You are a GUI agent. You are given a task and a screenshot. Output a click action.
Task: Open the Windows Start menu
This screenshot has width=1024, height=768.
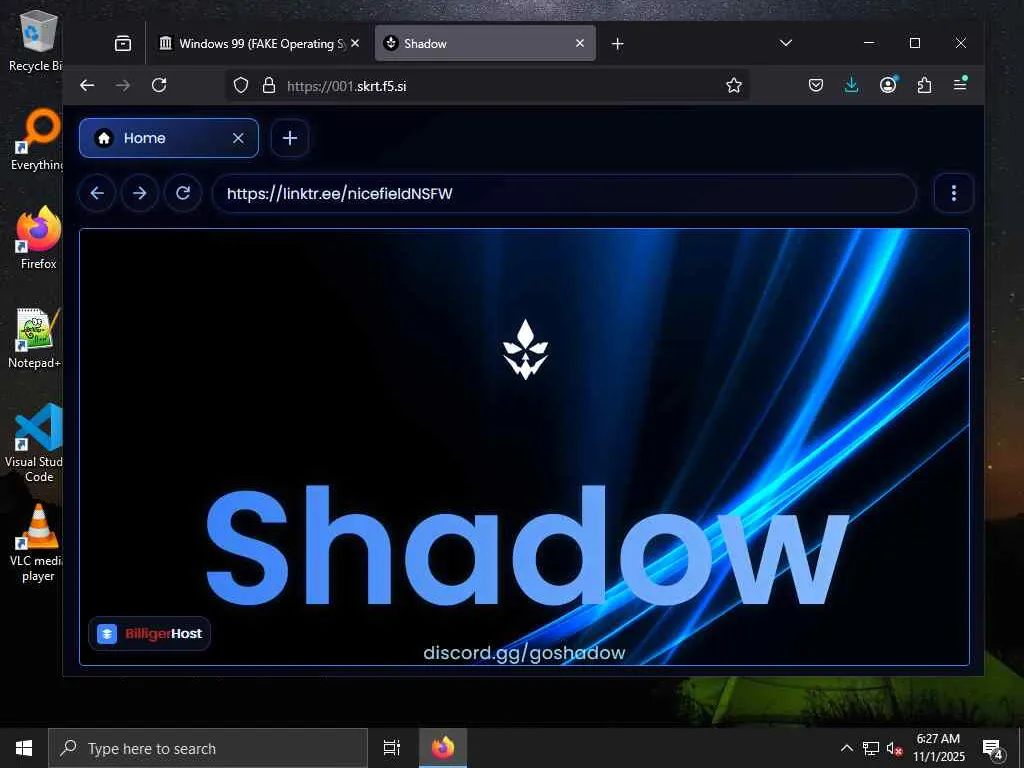coord(24,748)
